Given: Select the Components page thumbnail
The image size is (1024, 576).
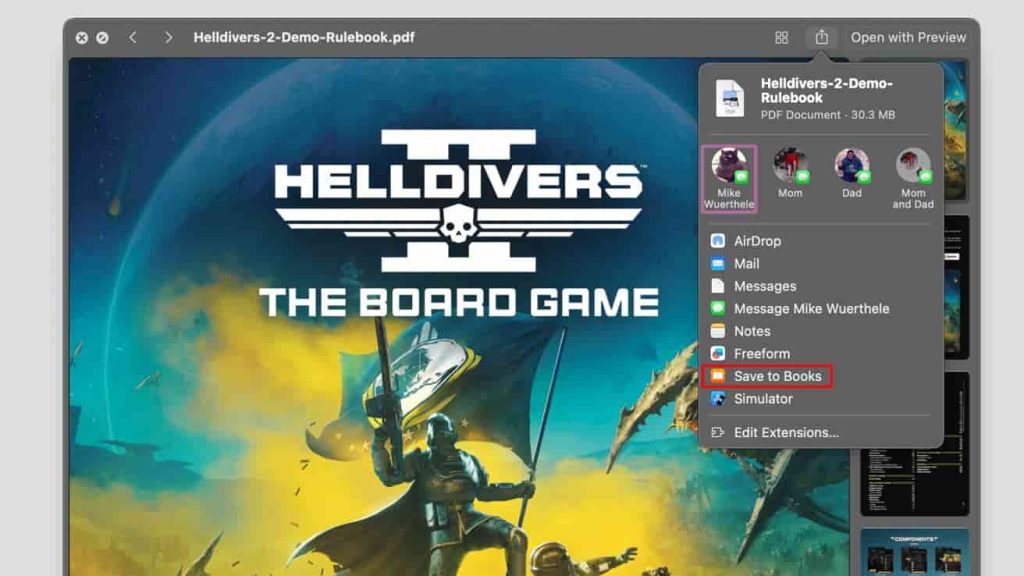Looking at the screenshot, I should point(914,552).
